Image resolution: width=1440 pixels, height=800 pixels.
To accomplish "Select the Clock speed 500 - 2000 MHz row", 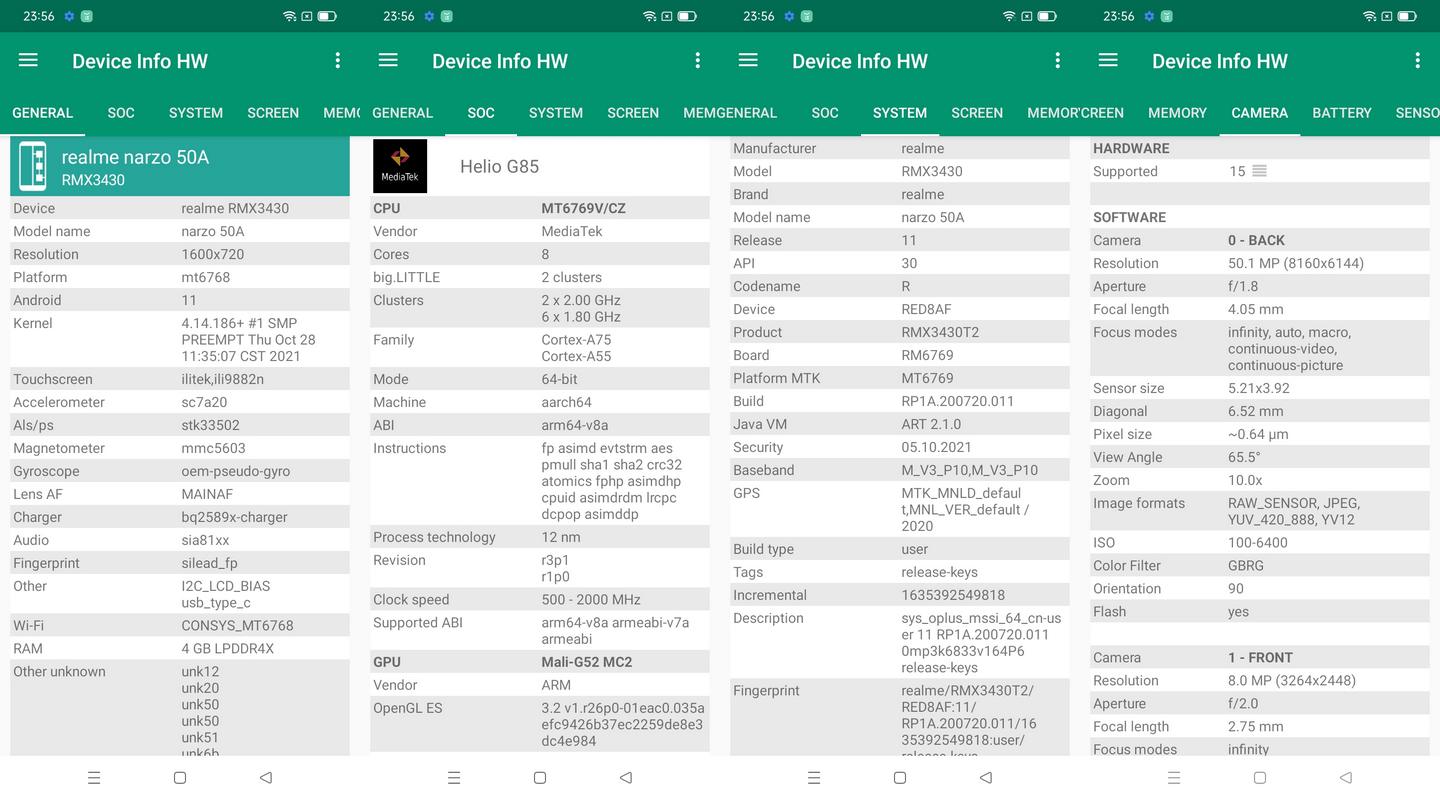I will coord(540,599).
